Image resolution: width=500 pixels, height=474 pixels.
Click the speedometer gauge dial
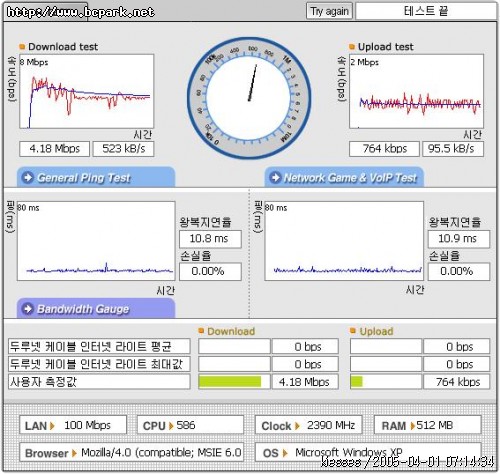coord(249,98)
